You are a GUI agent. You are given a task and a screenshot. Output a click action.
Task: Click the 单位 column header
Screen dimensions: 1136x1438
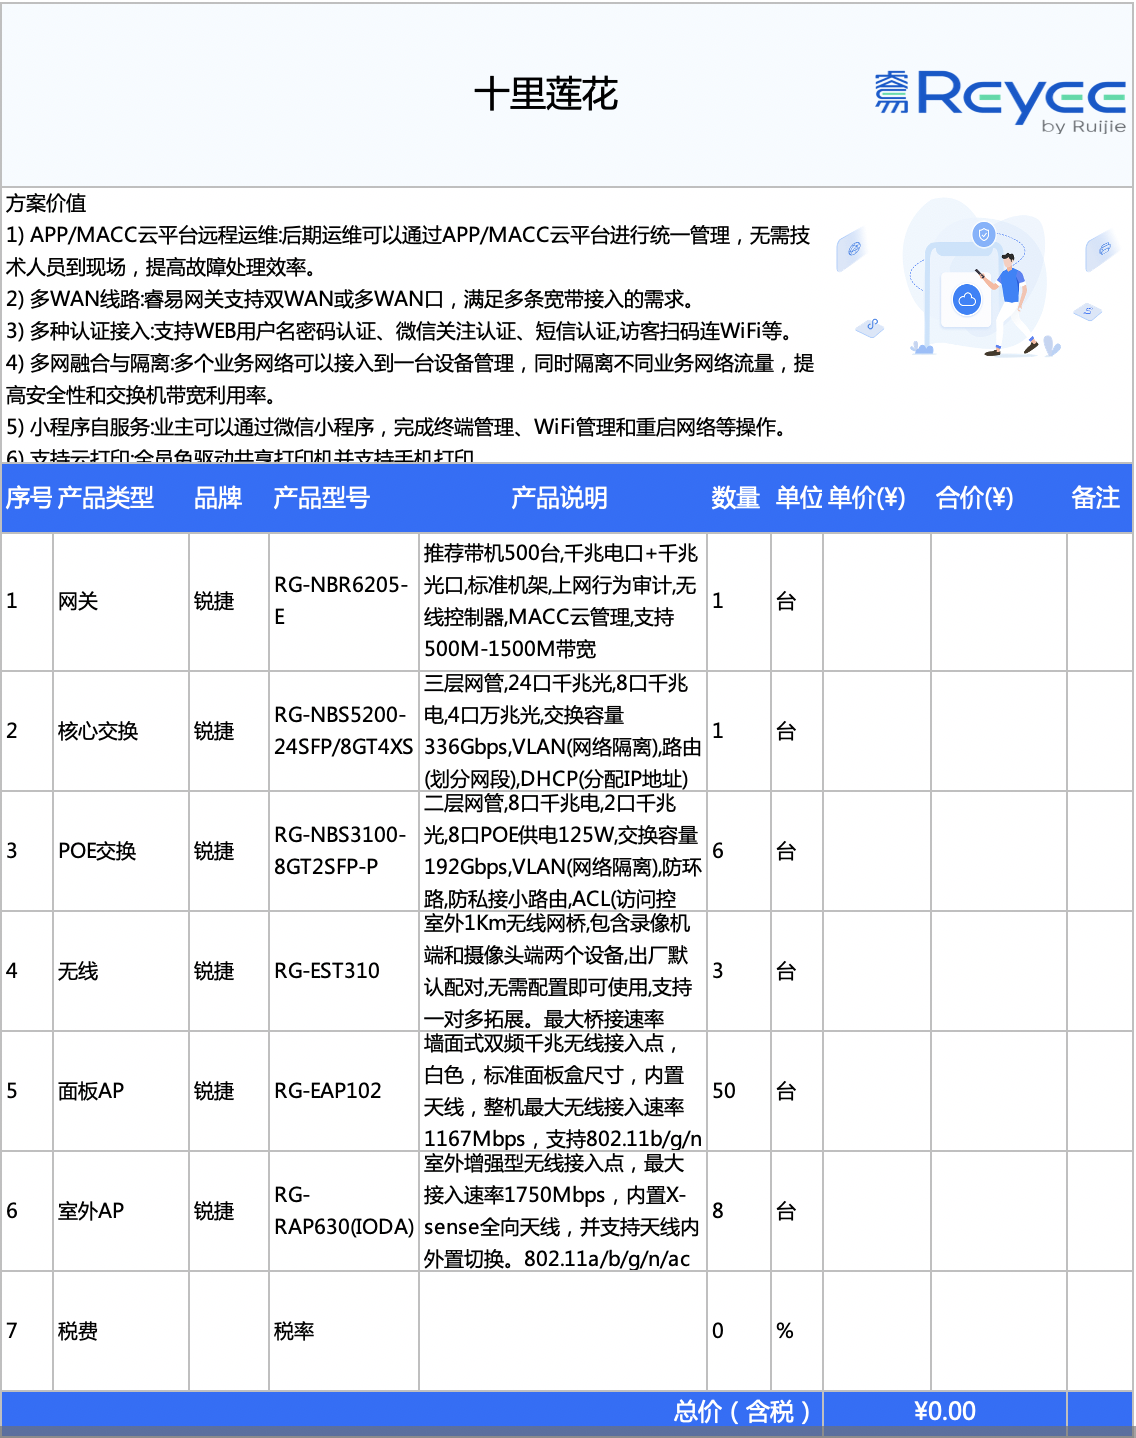click(799, 498)
